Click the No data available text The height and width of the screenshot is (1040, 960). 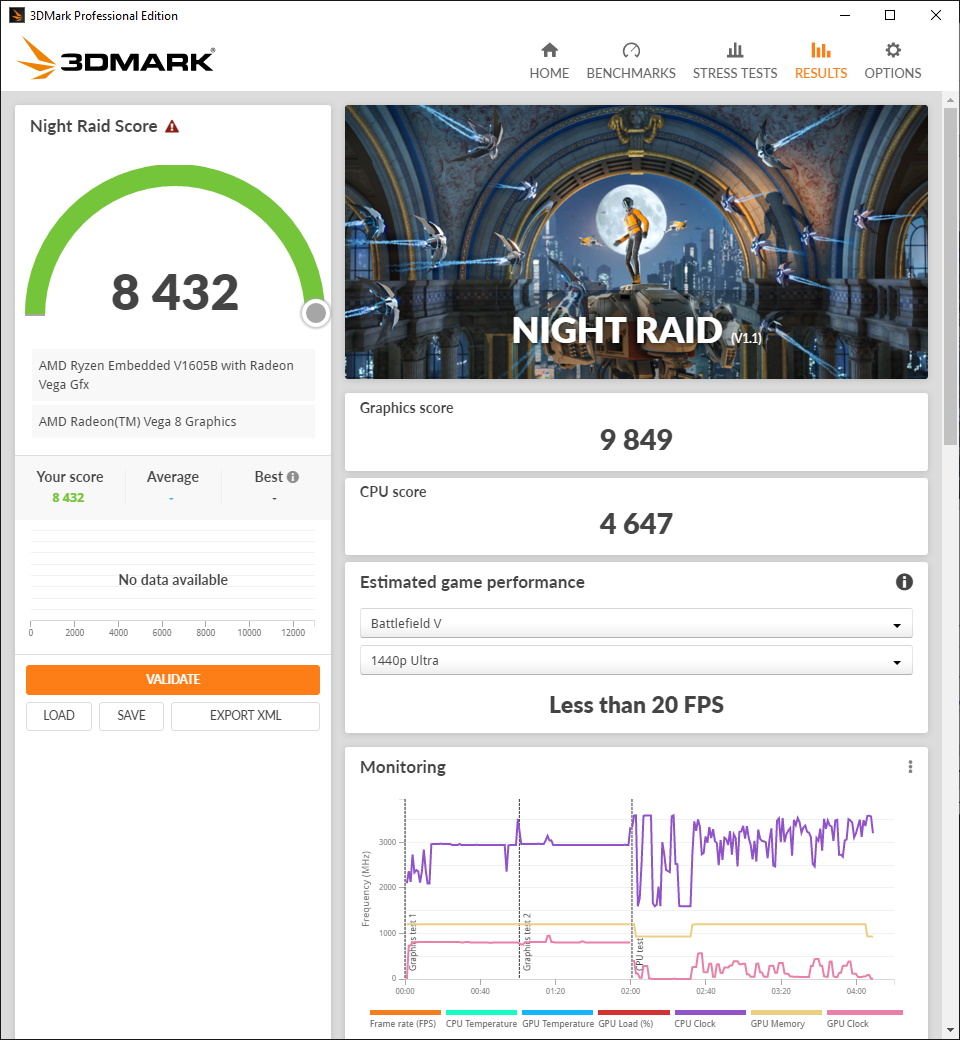point(172,580)
